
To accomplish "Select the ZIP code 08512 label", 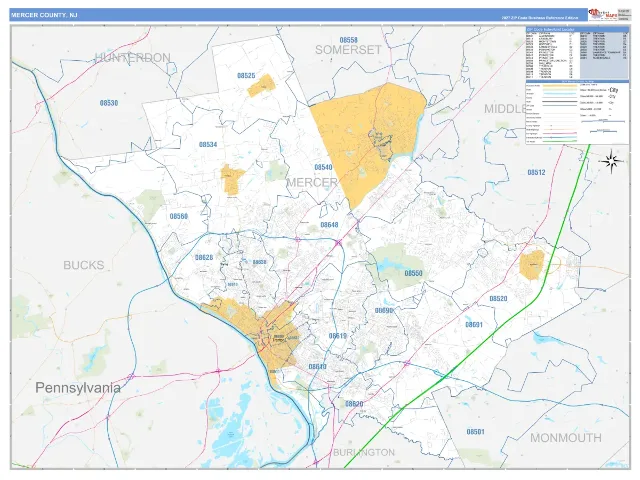I will [x=536, y=172].
